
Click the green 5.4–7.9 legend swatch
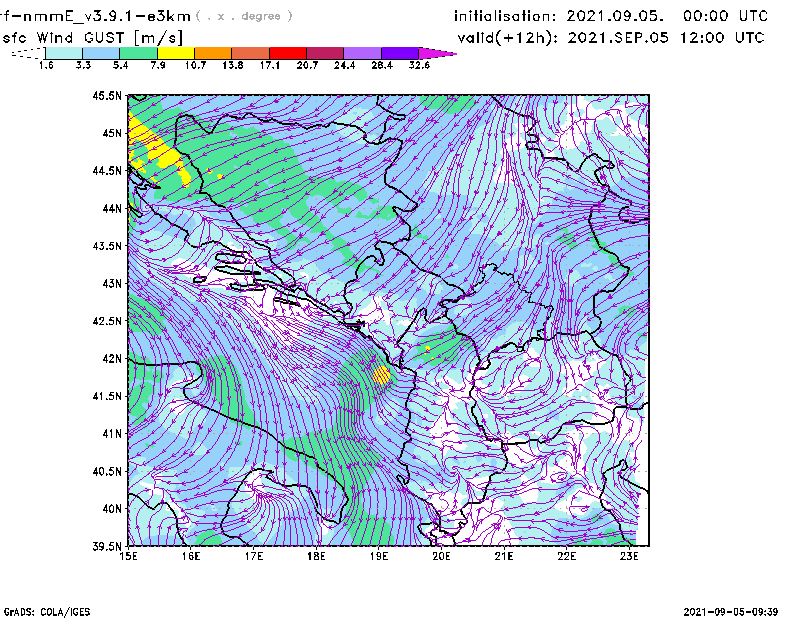[x=138, y=53]
